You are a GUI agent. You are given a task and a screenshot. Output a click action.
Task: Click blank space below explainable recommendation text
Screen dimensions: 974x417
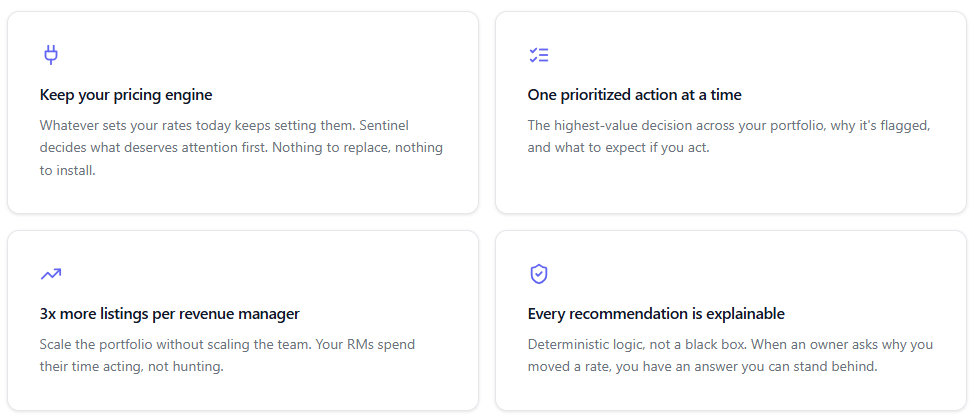tap(730, 393)
